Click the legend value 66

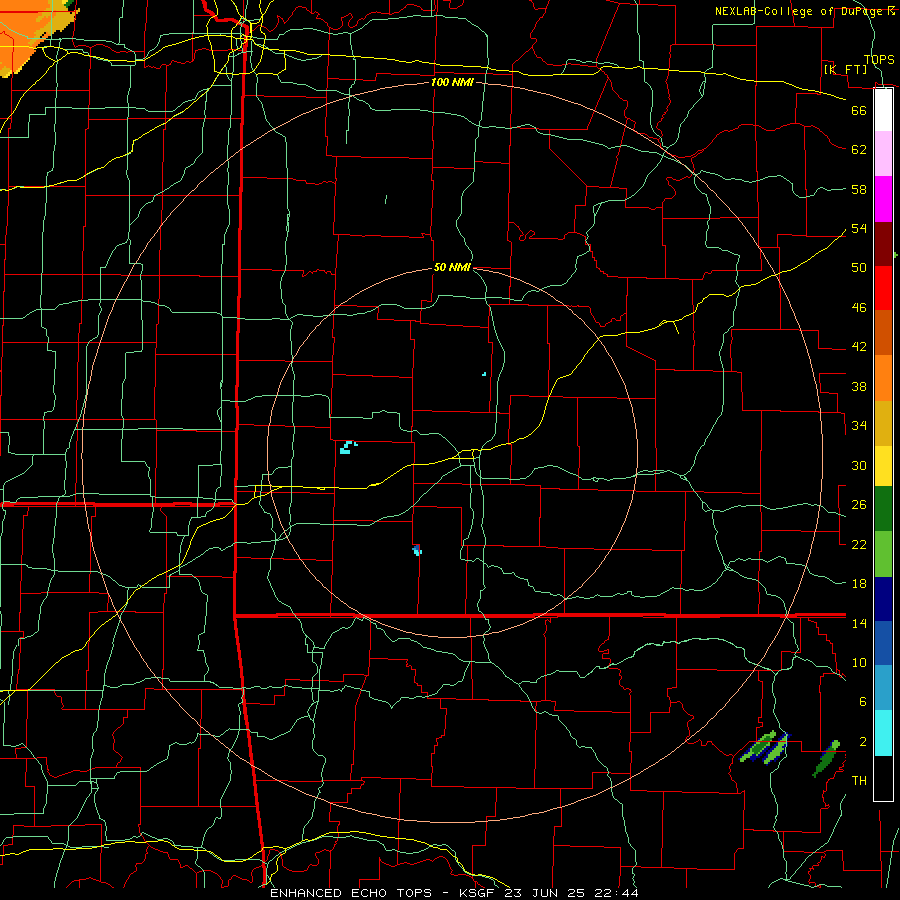pyautogui.click(x=859, y=110)
